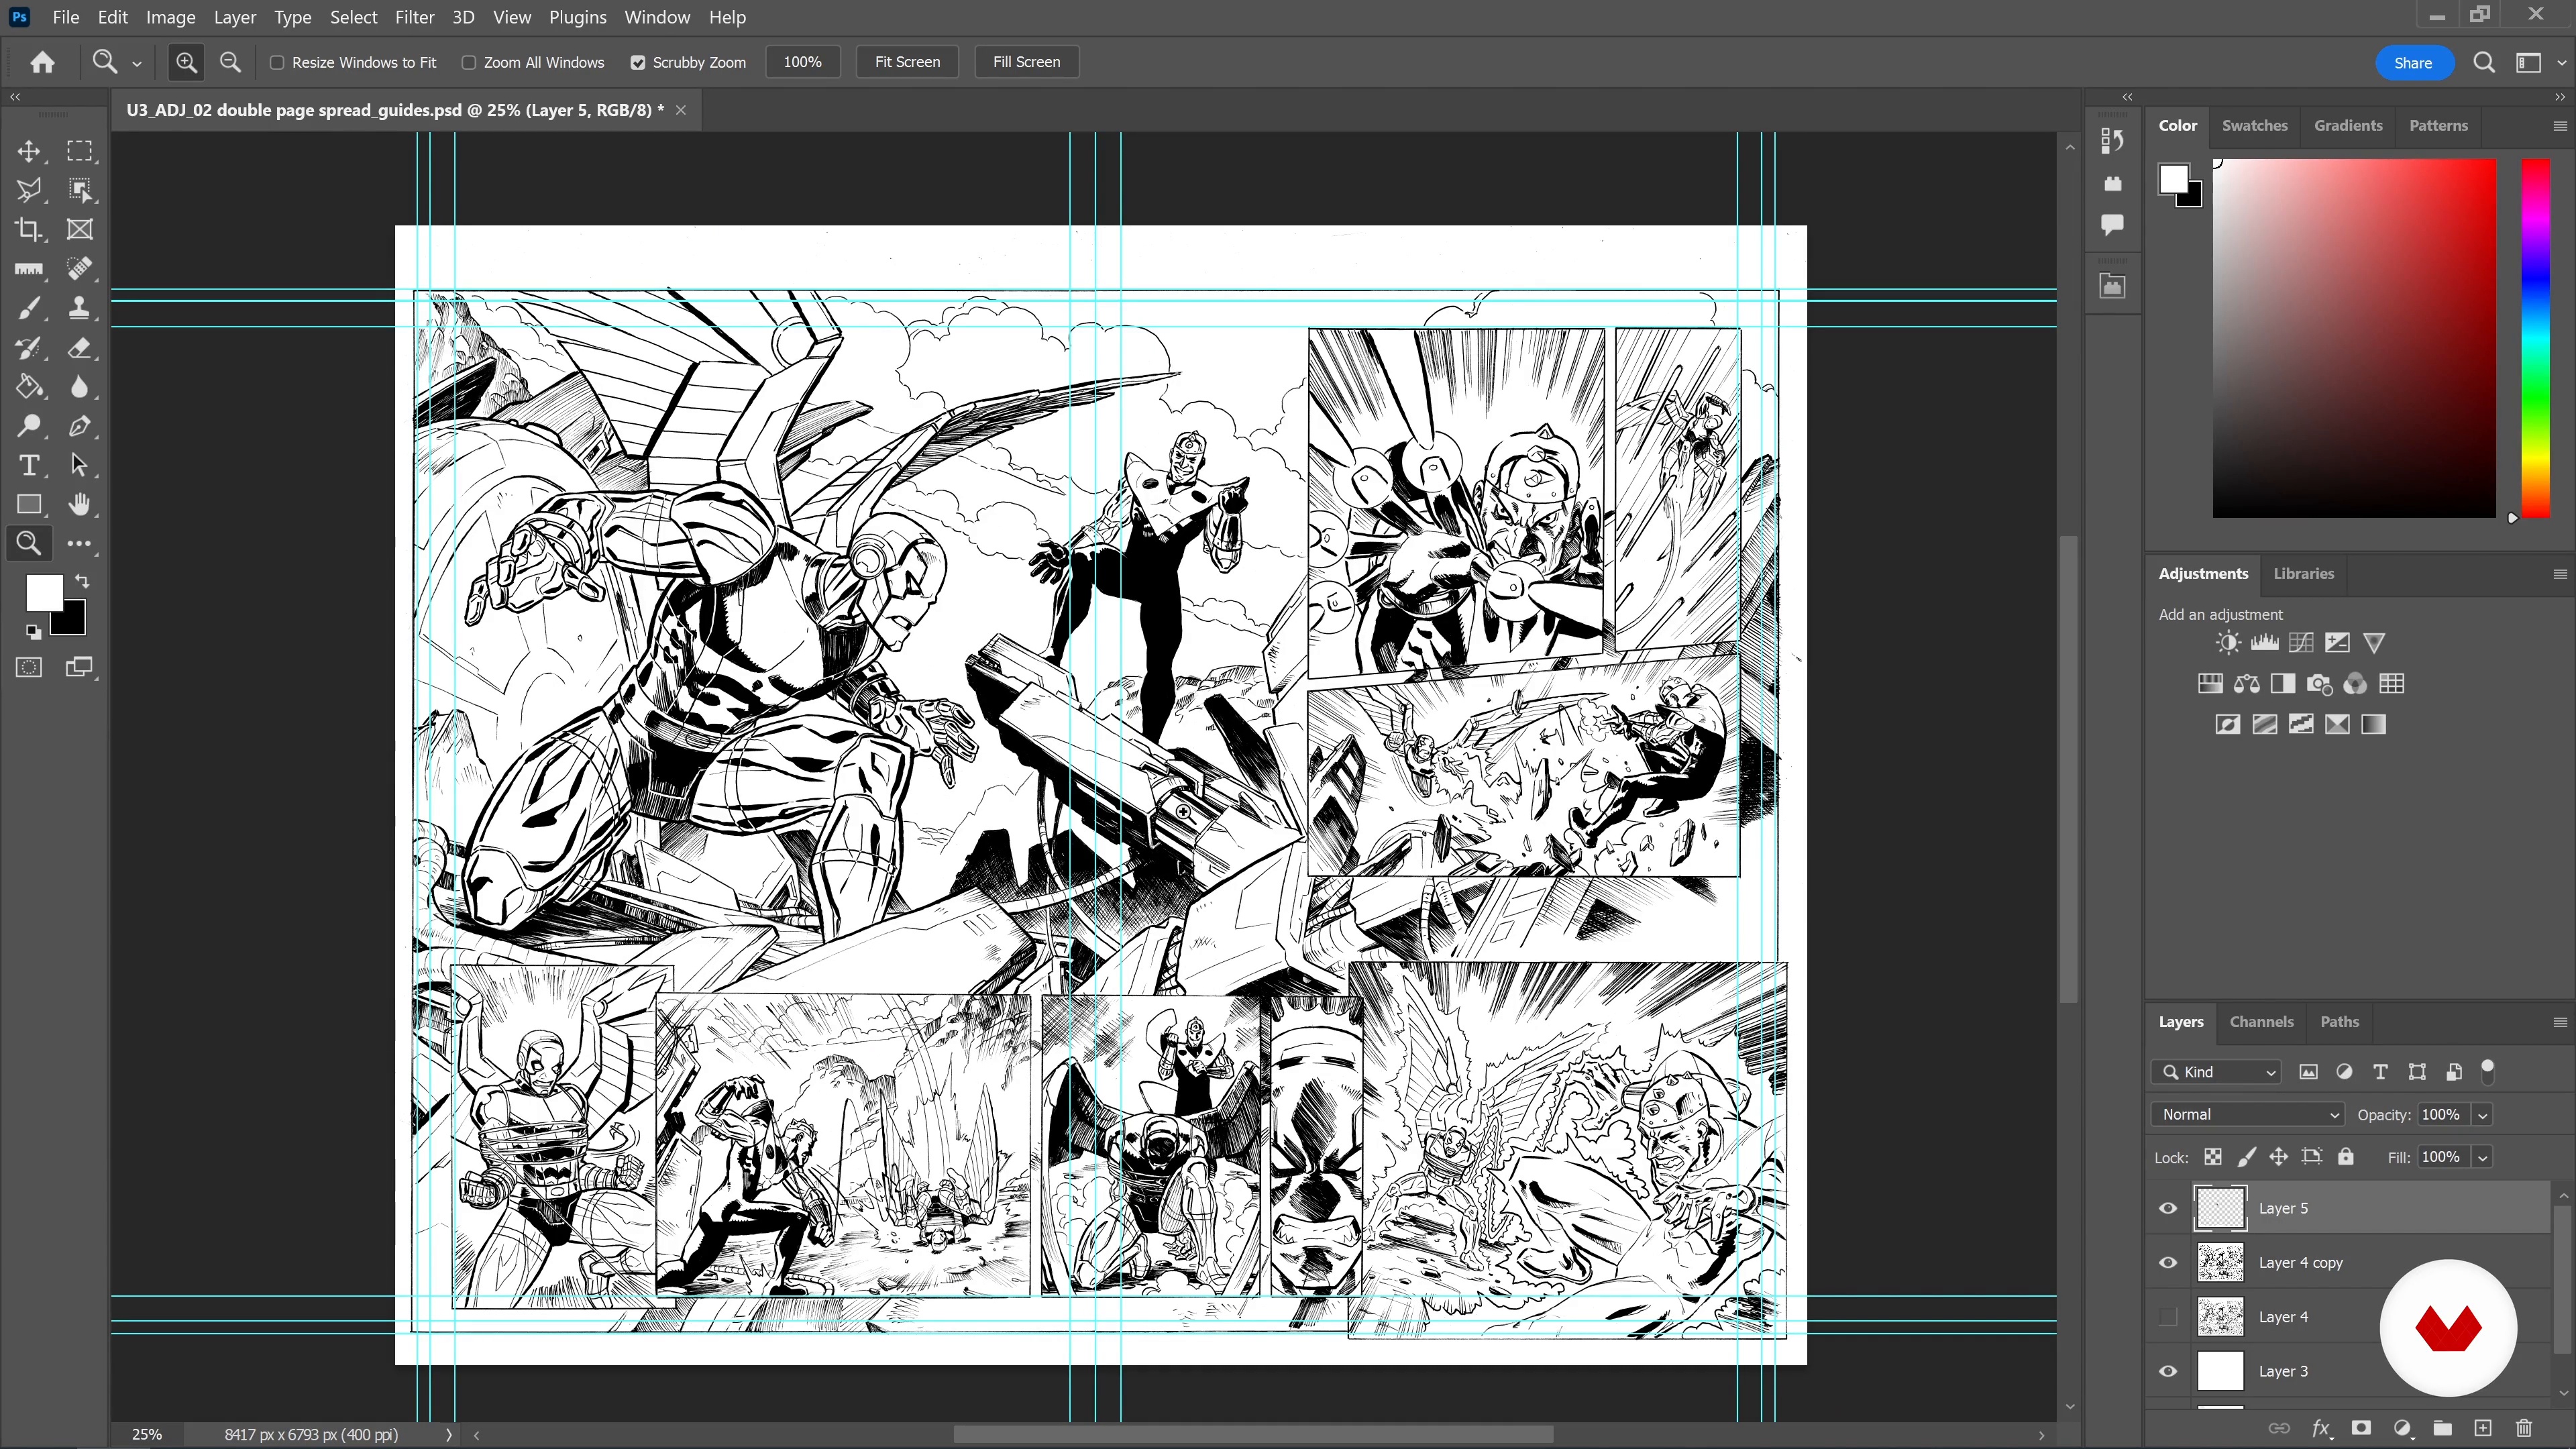Add a Brightness/Contrast adjustment
This screenshot has width=2576, height=1449.
tap(2228, 643)
